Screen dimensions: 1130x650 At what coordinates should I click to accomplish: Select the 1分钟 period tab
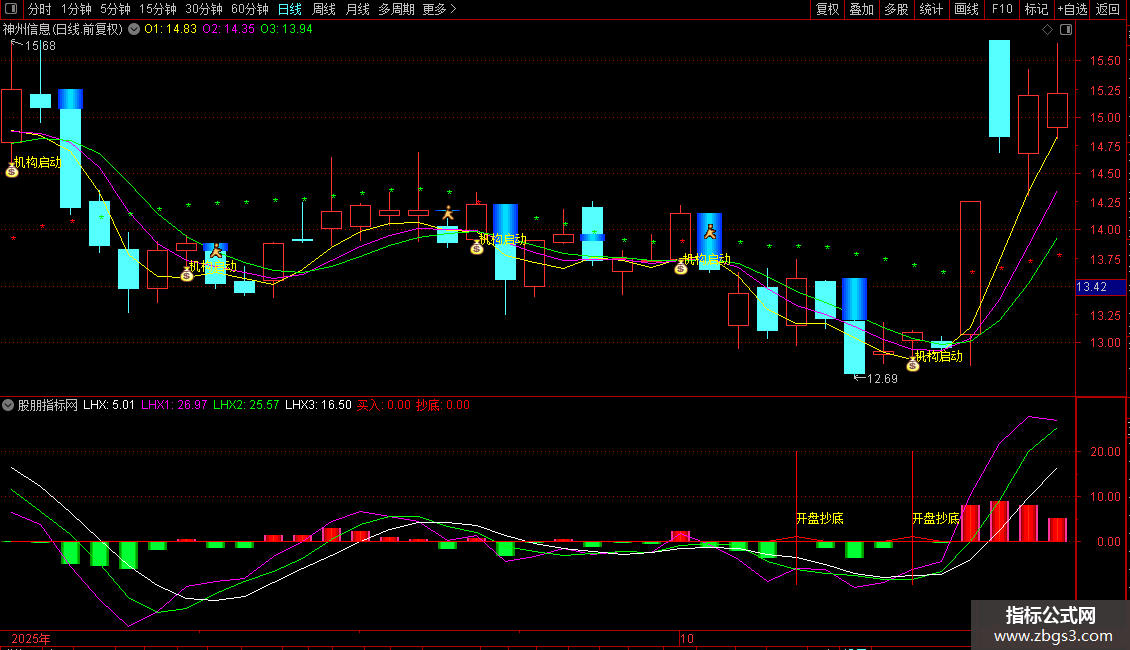click(76, 9)
